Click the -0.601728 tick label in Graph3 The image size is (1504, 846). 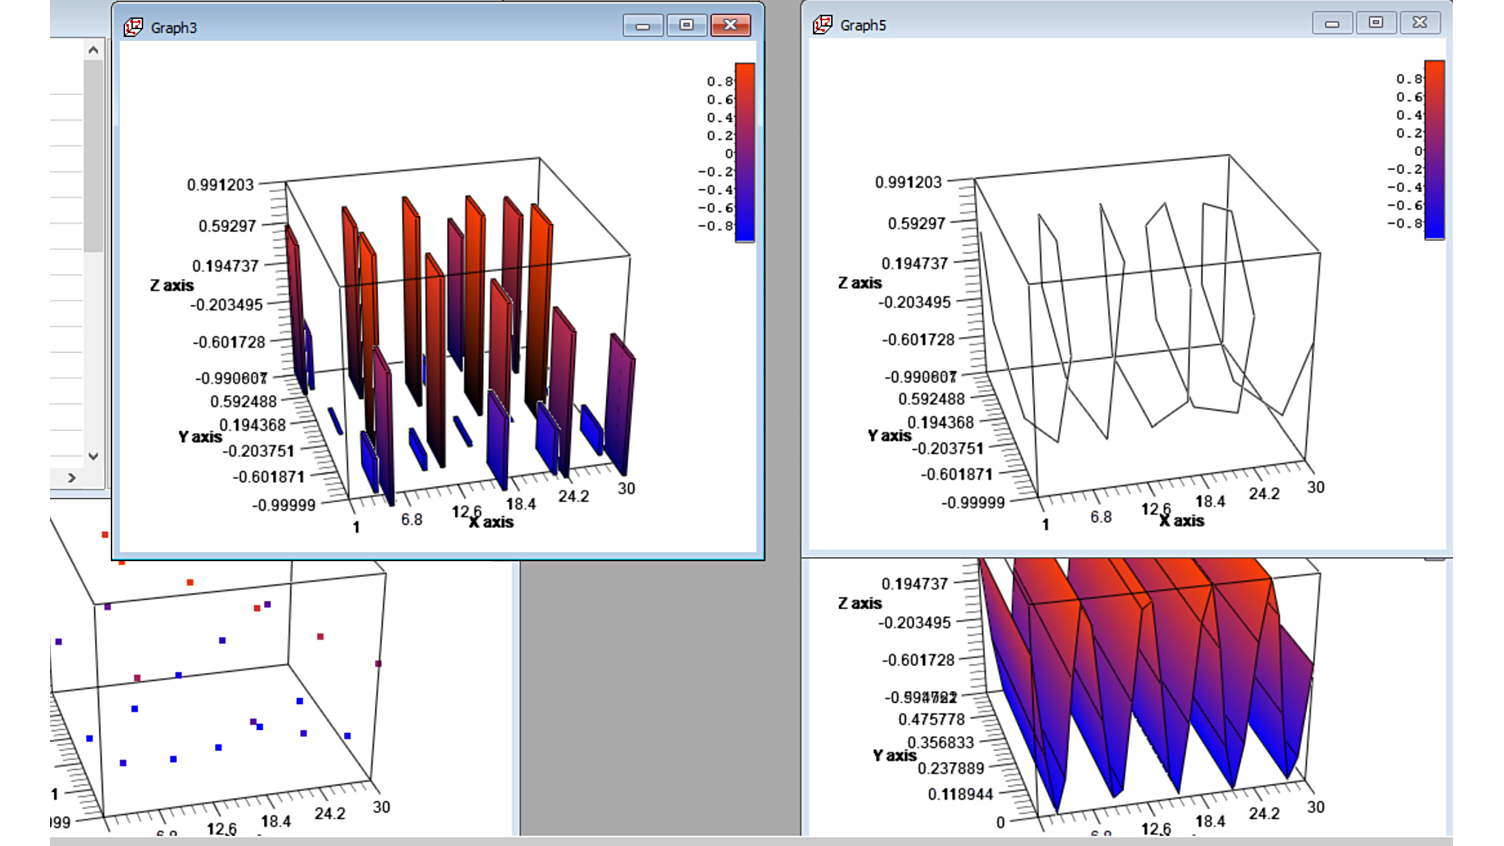pyautogui.click(x=229, y=342)
